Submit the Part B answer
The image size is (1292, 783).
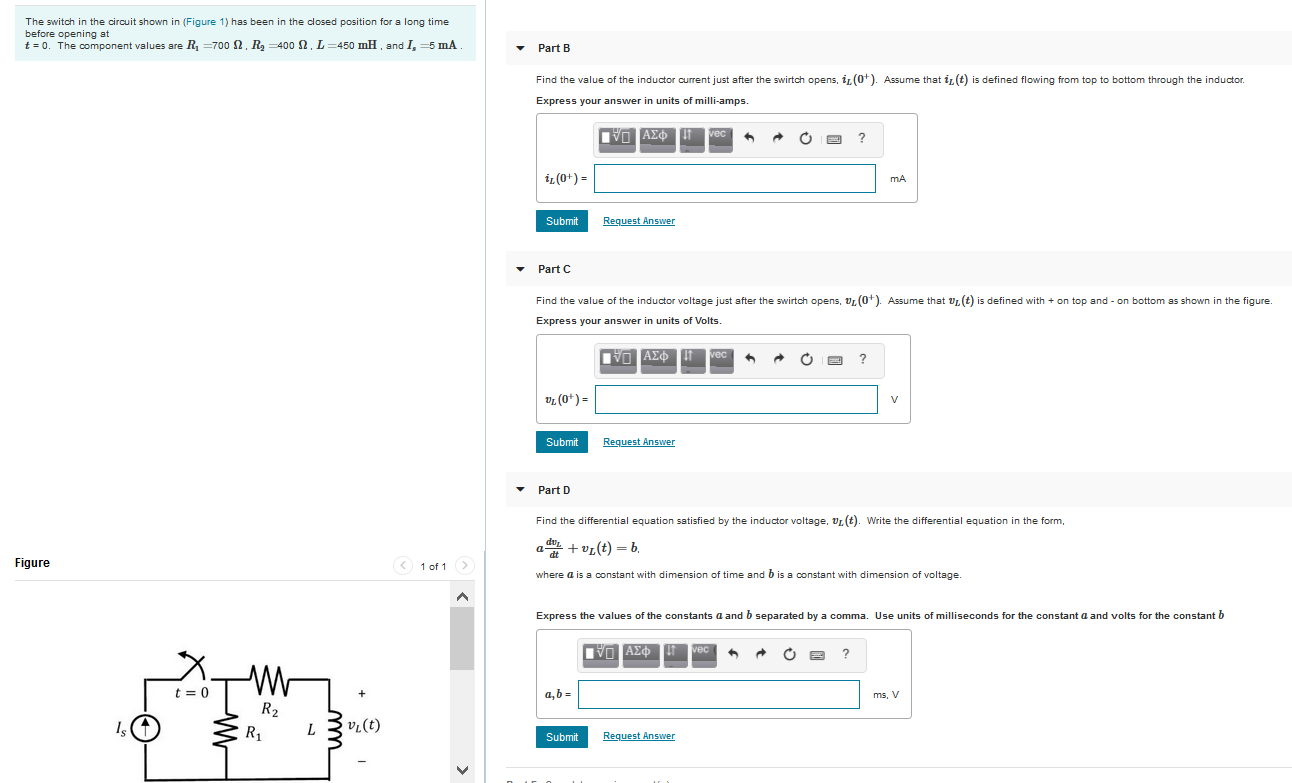(562, 221)
